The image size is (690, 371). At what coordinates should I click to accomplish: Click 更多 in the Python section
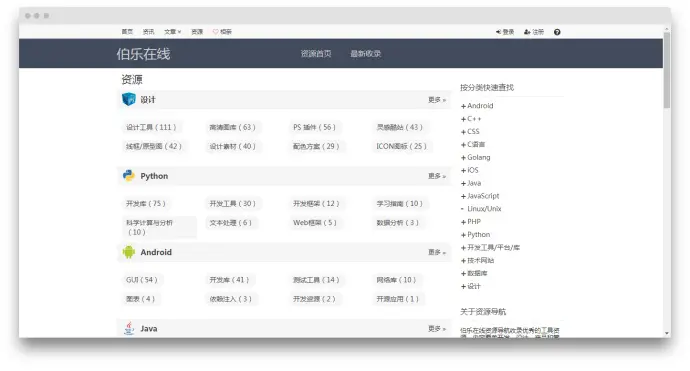click(437, 176)
